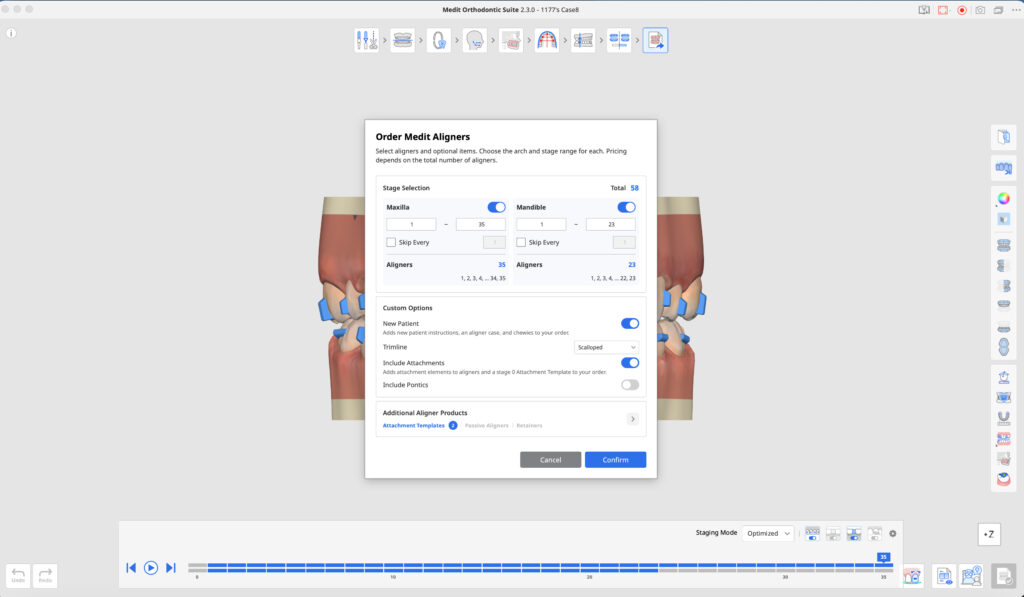The image size is (1024, 597).
Task: Toggle the fourth timeline display switch icon
Action: click(874, 534)
